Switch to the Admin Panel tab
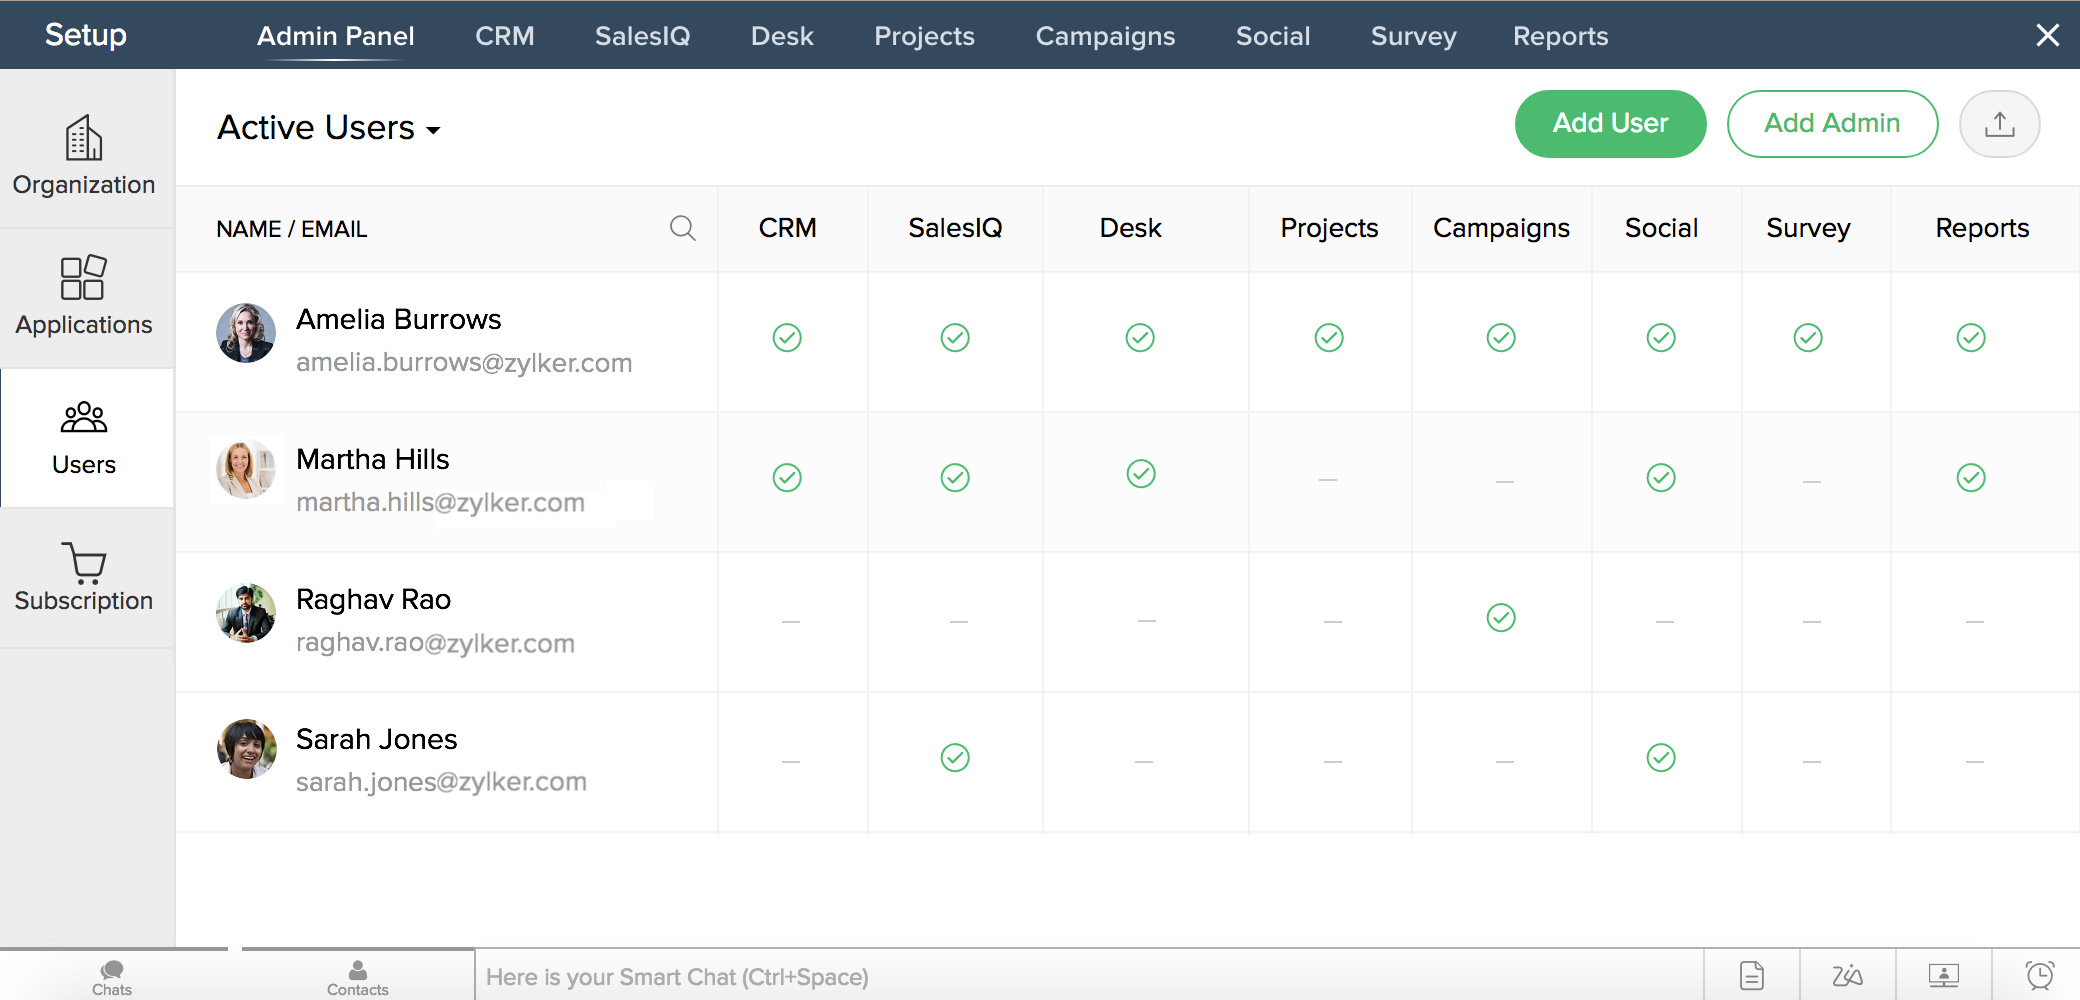The height and width of the screenshot is (1000, 2080). click(x=335, y=36)
